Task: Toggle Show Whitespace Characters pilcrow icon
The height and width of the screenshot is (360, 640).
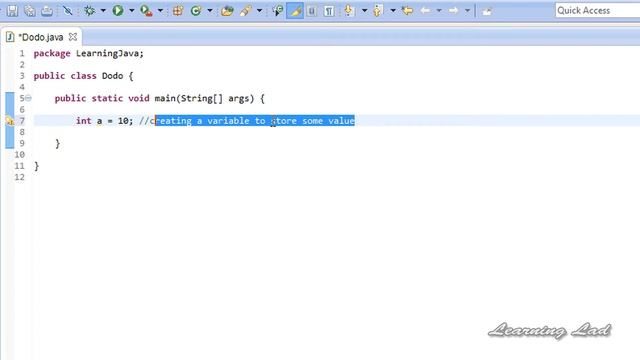Action: [329, 11]
